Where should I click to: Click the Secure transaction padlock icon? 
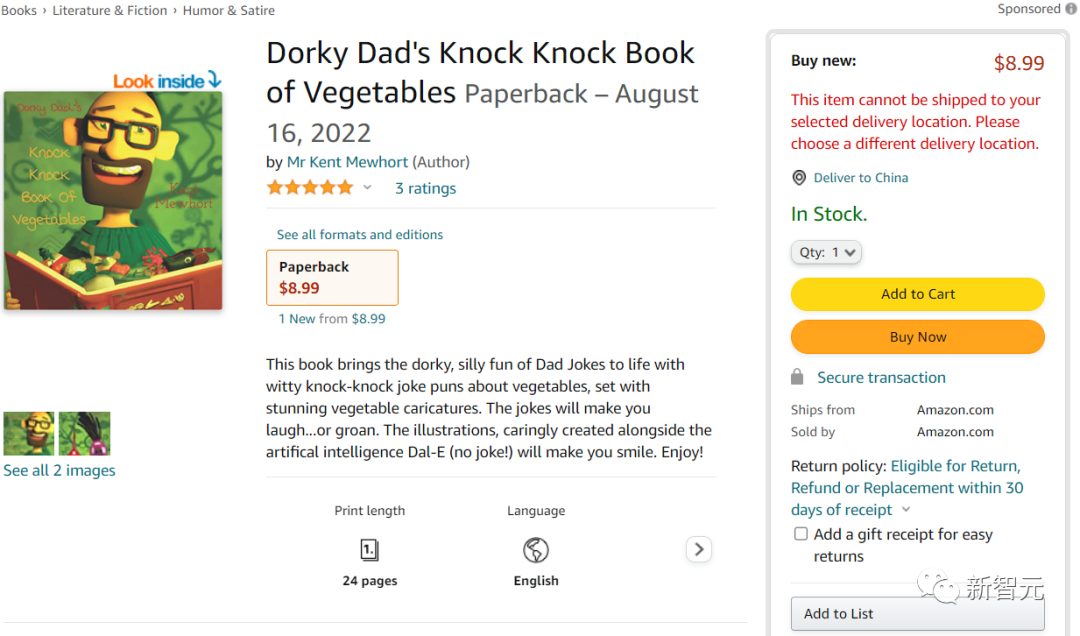click(x=797, y=377)
